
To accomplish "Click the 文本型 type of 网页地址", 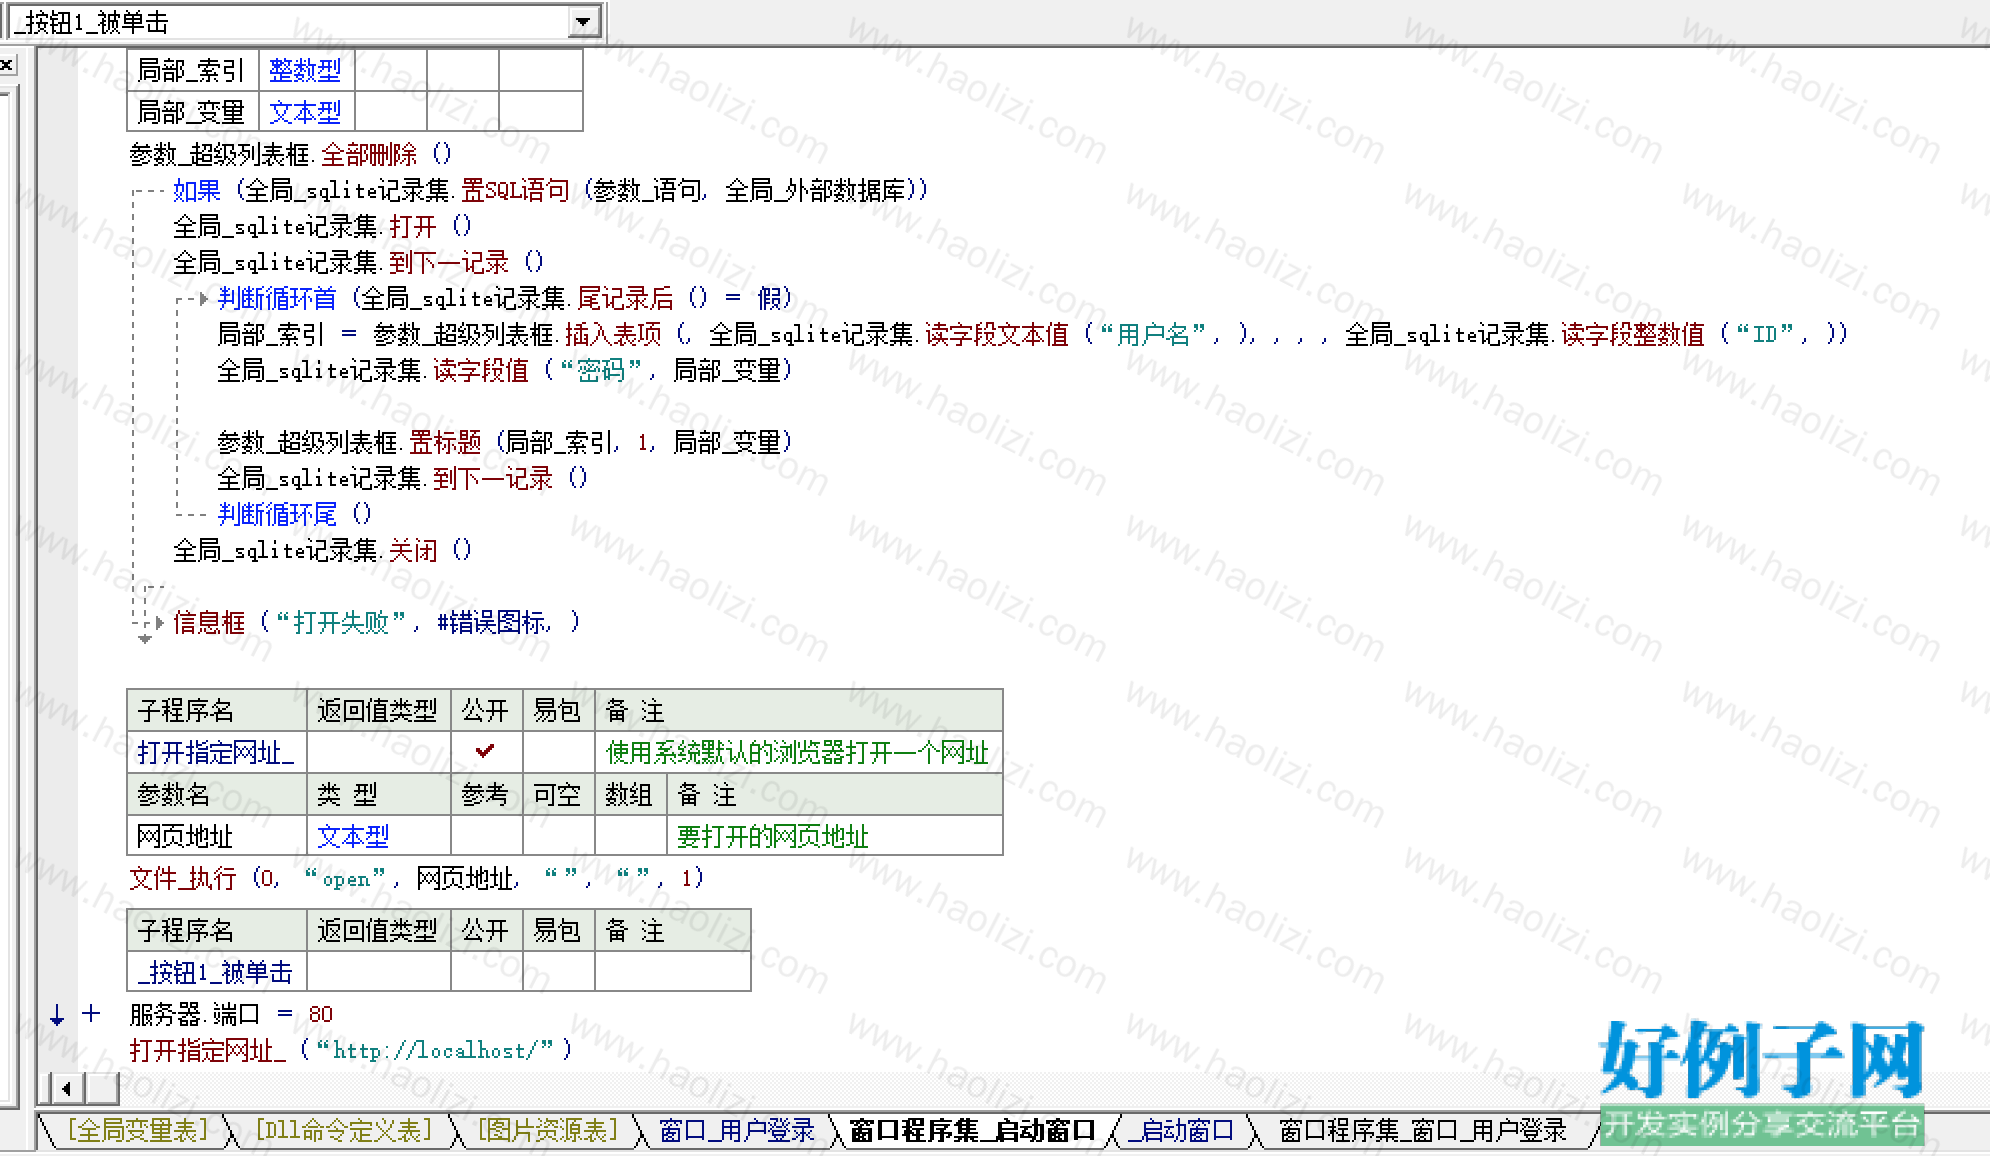I will (x=379, y=836).
